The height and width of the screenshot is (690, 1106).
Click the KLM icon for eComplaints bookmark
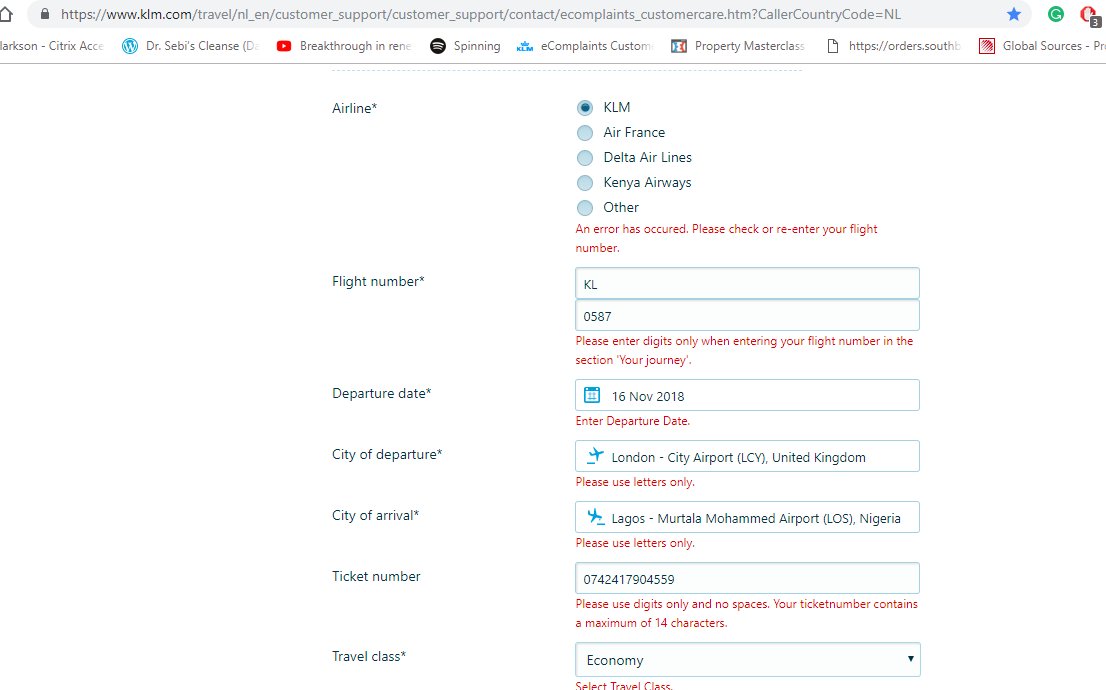coord(525,47)
